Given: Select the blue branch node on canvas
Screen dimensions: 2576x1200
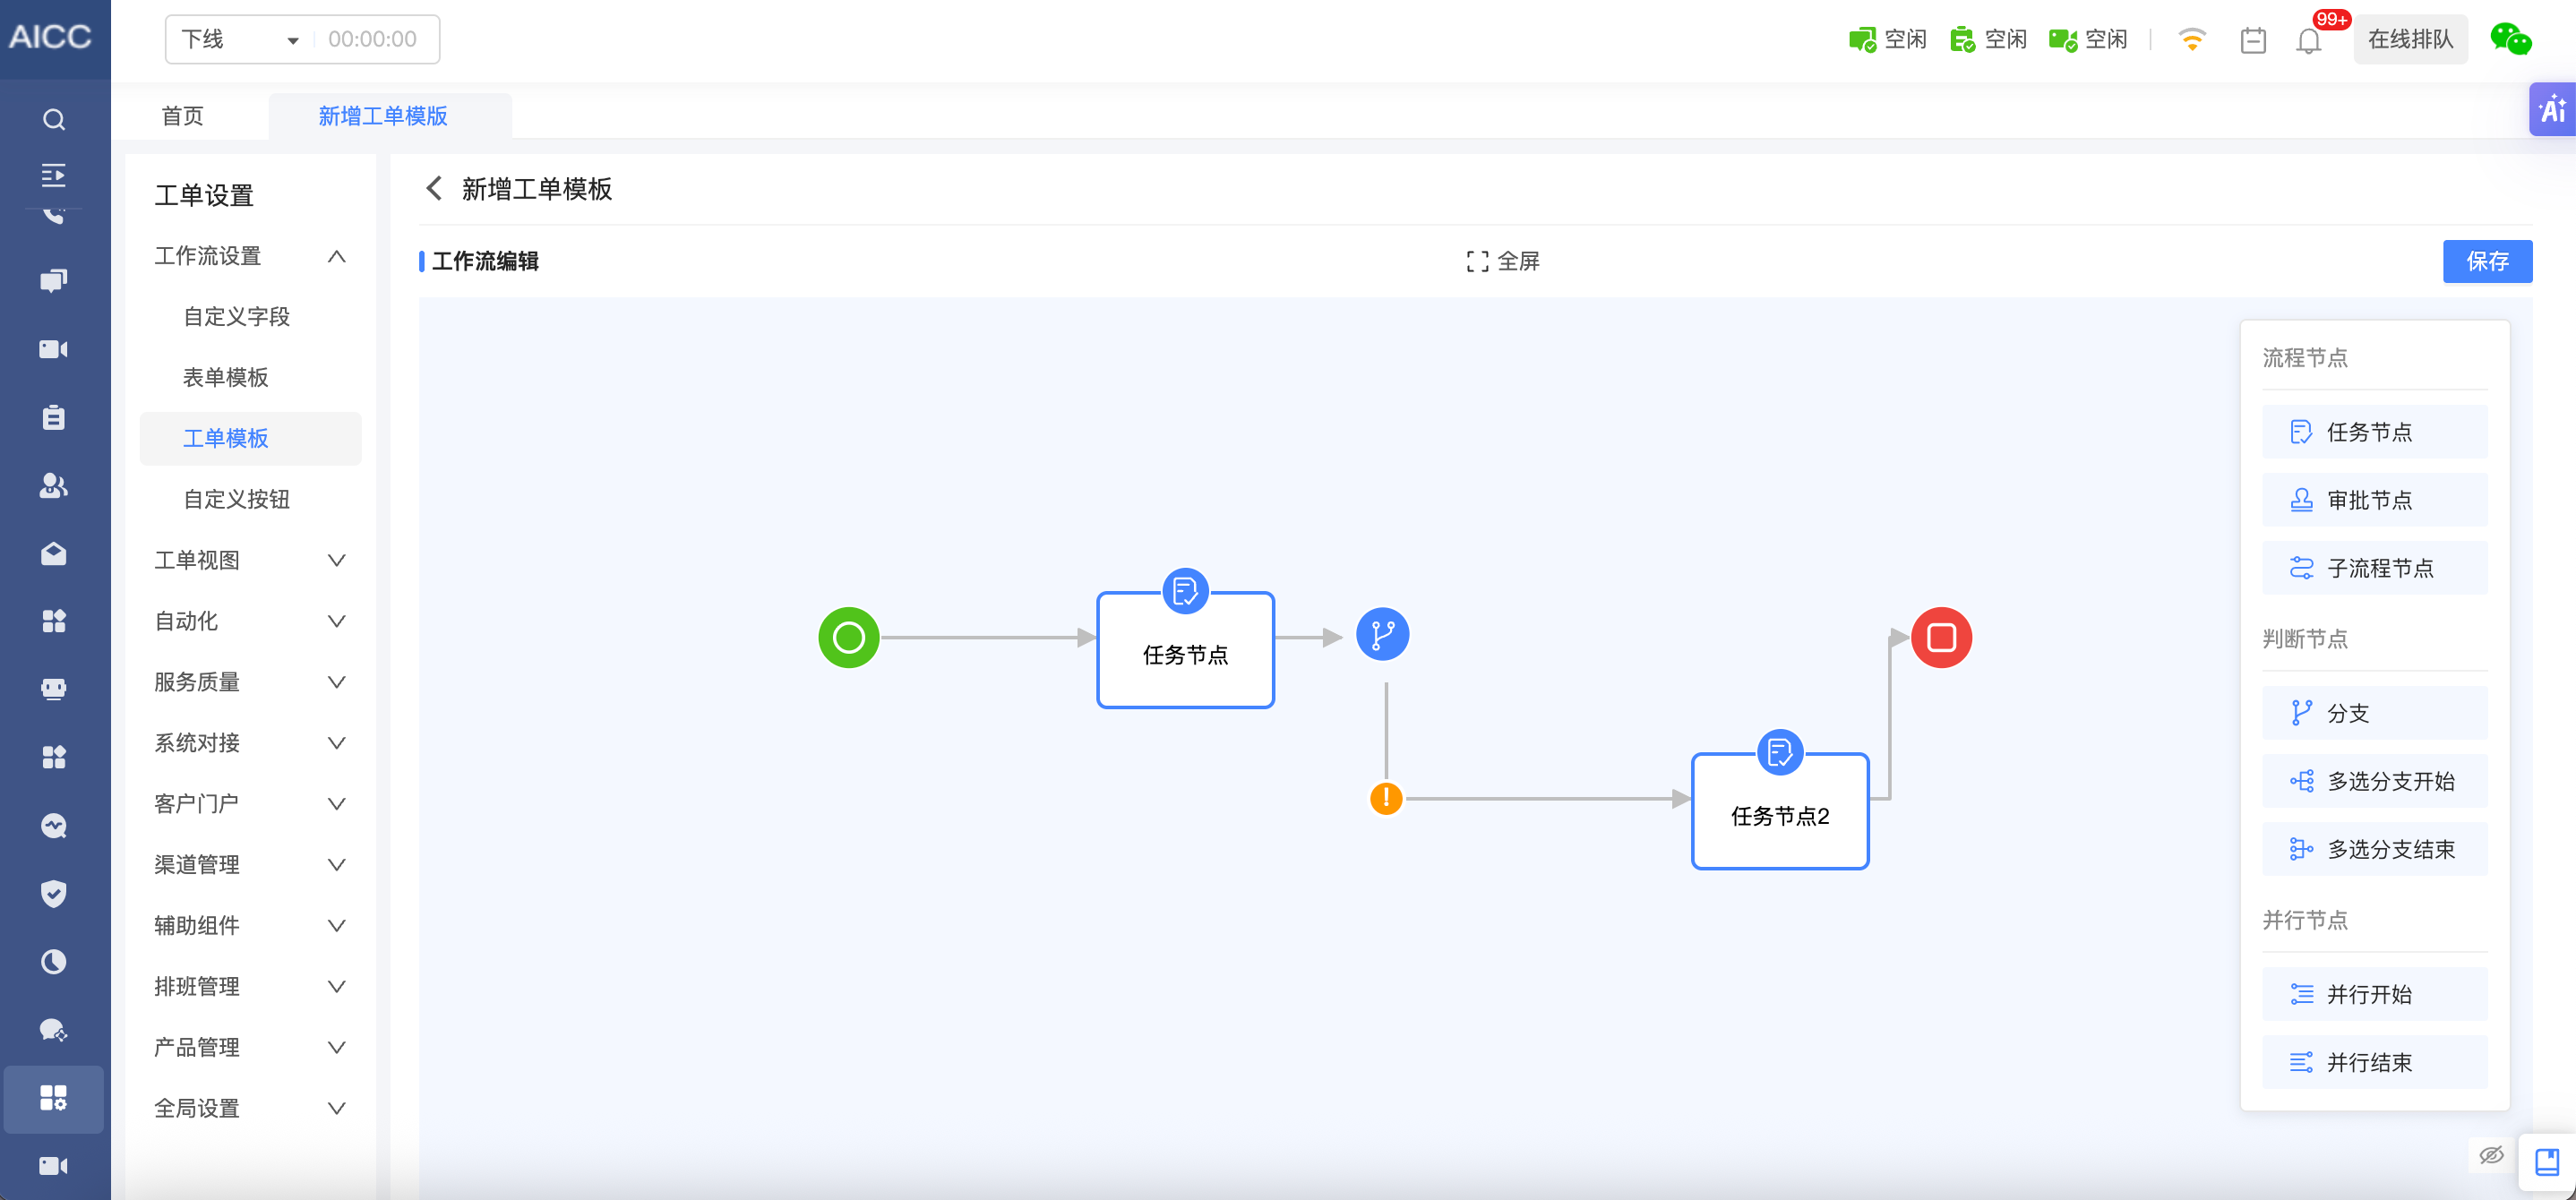Looking at the screenshot, I should tap(1382, 635).
